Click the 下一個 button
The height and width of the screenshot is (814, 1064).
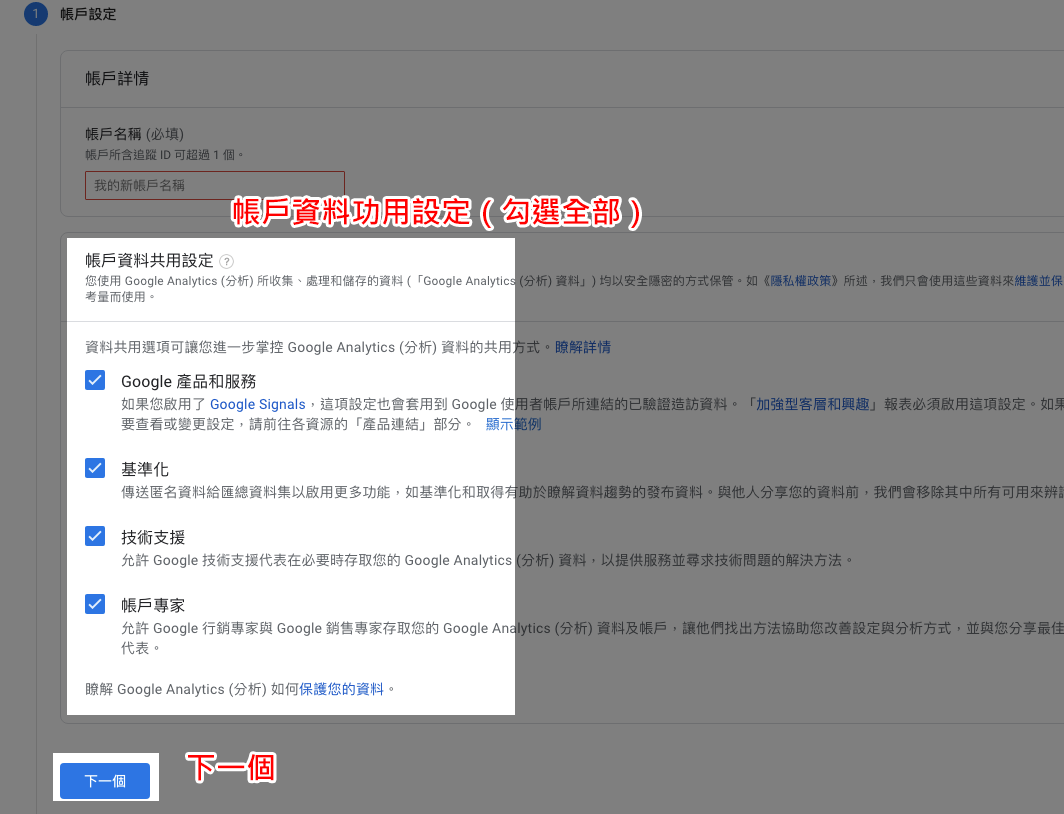[x=104, y=781]
